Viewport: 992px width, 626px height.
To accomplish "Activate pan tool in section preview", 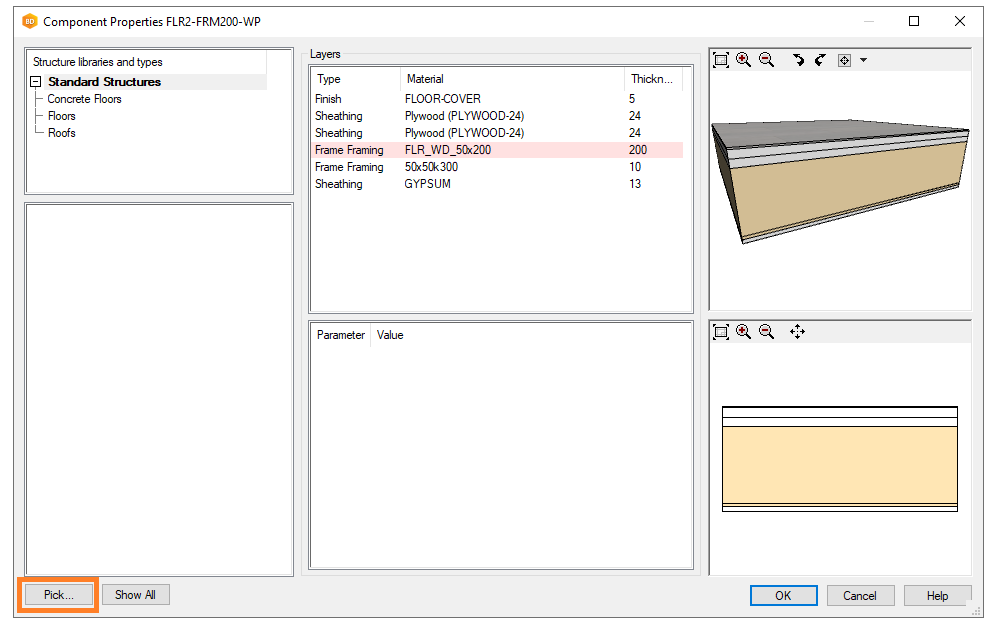I will [797, 331].
